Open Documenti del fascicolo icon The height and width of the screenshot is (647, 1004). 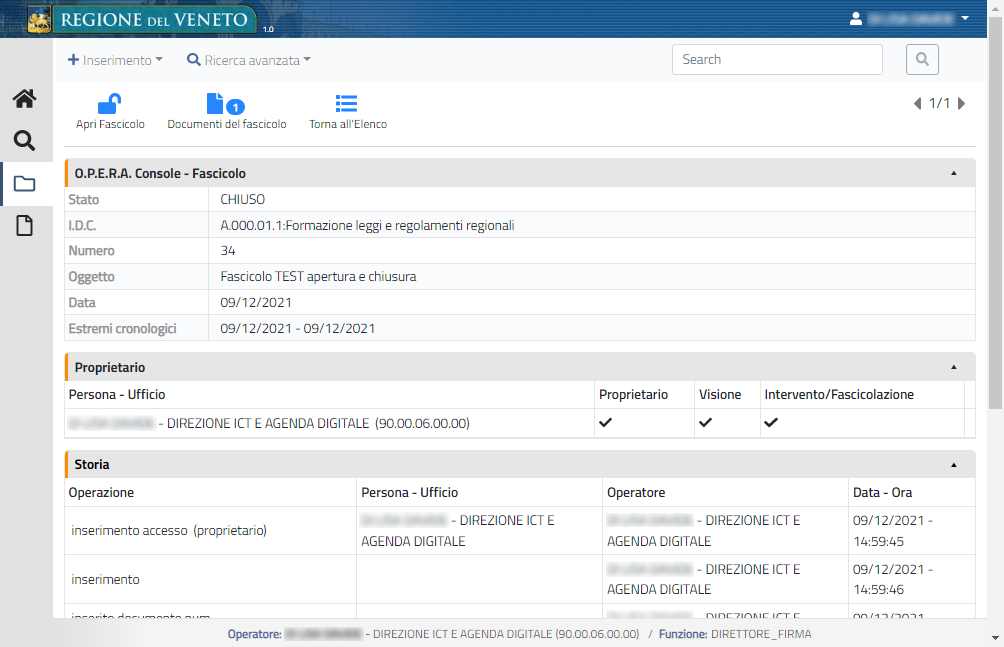226,104
